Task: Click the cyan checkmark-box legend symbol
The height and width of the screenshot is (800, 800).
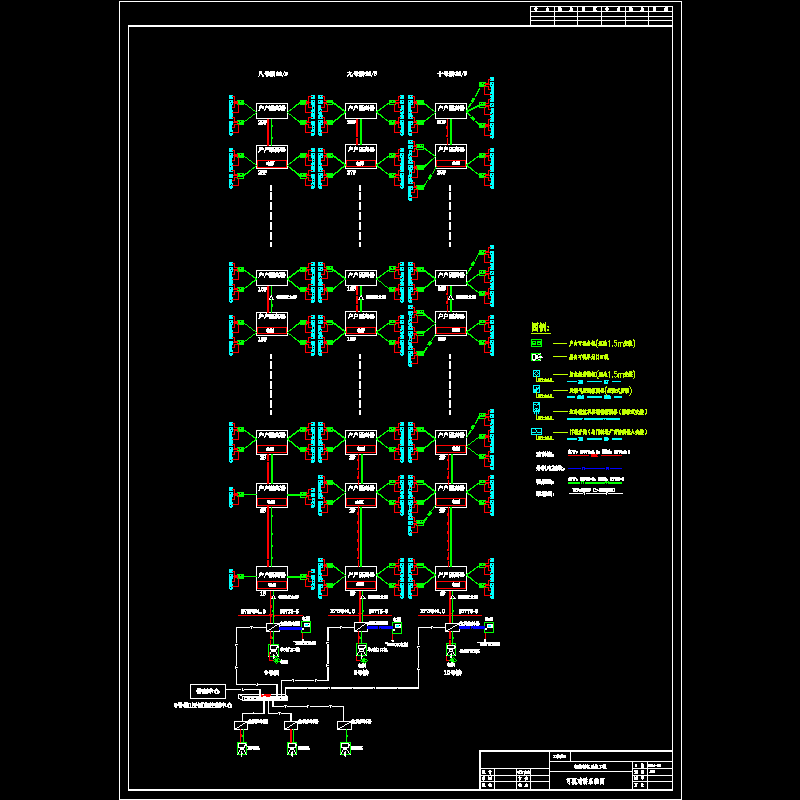Action: [537, 390]
